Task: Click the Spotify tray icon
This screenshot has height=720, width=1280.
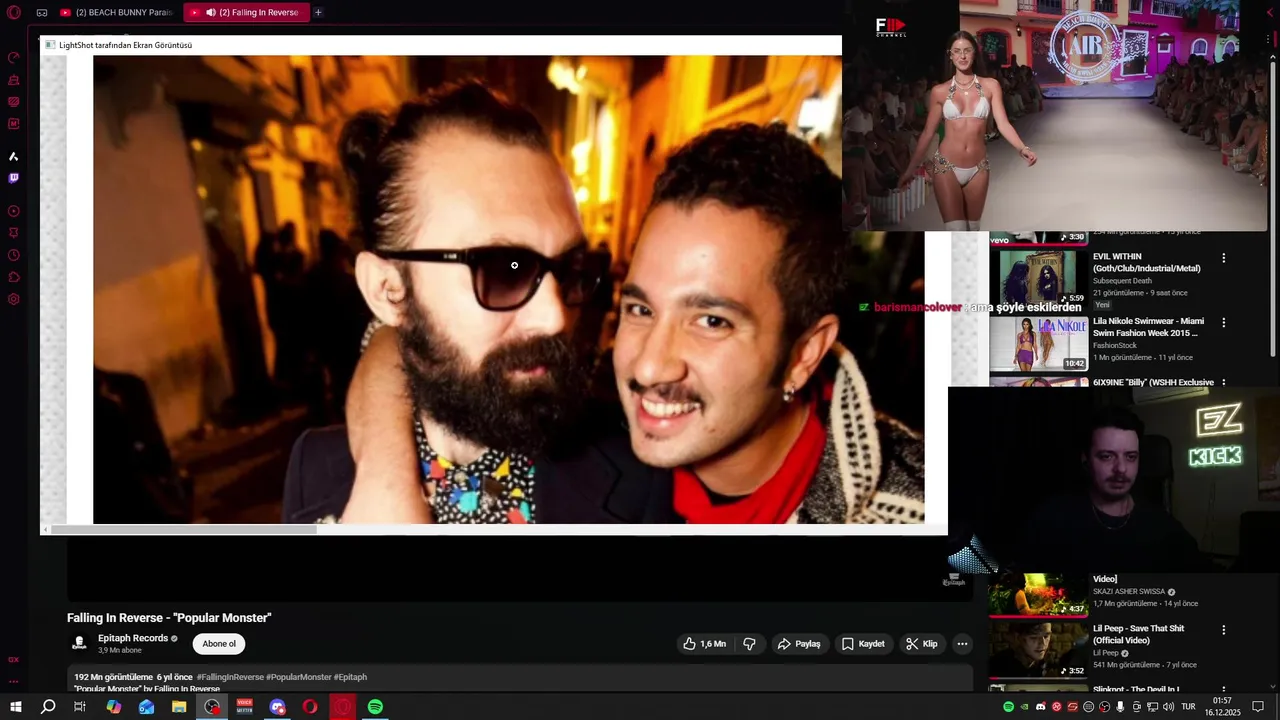Action: pos(1008,707)
